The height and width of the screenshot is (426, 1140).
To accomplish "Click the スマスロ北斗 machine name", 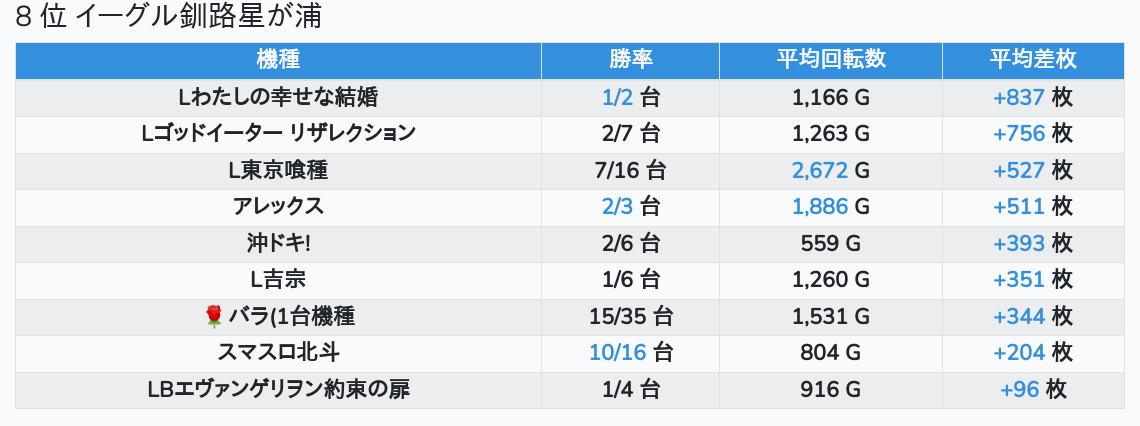I will pyautogui.click(x=278, y=353).
